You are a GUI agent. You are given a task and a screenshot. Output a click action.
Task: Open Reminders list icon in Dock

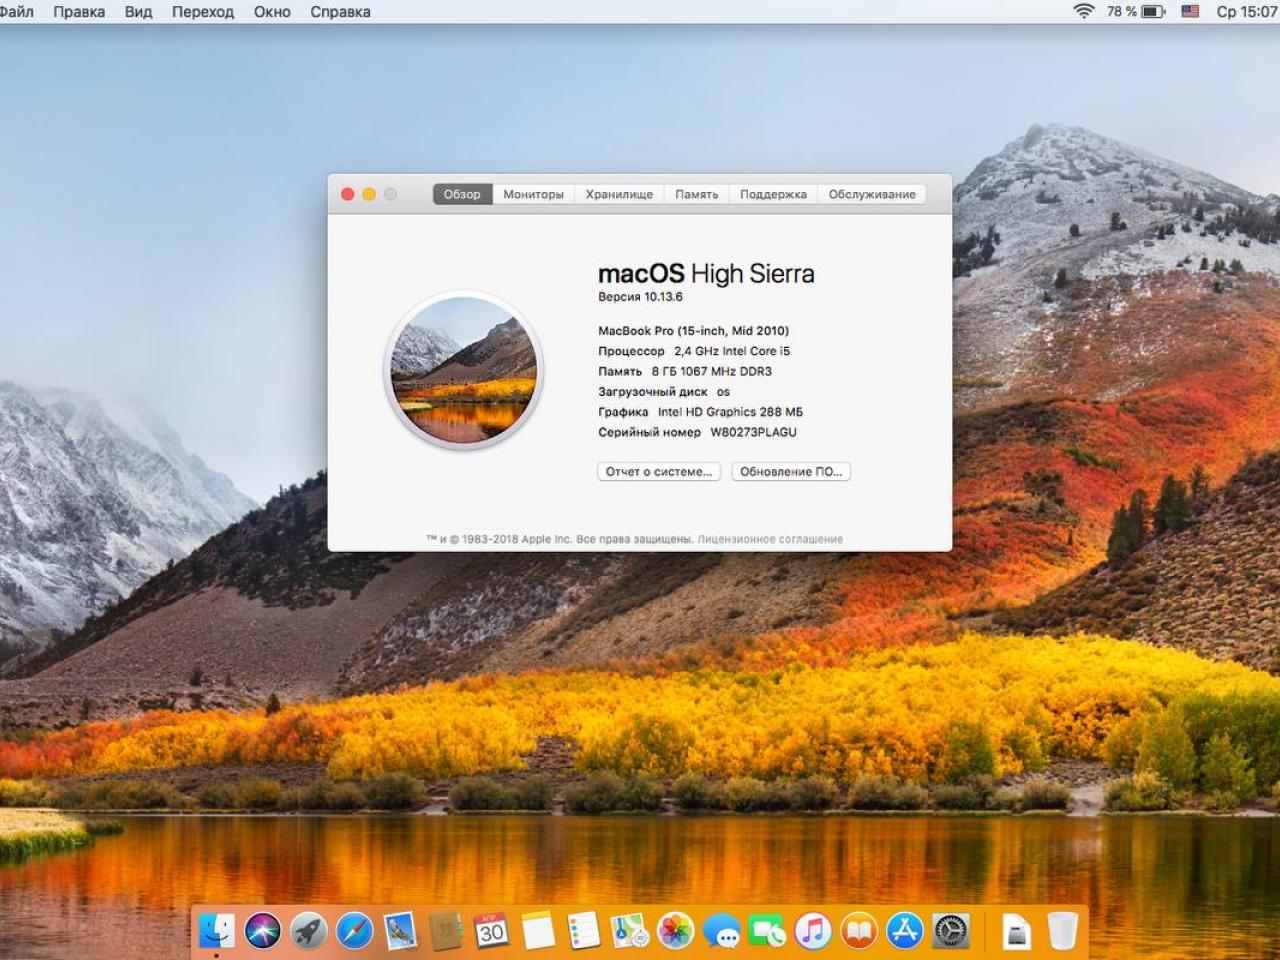(x=583, y=931)
